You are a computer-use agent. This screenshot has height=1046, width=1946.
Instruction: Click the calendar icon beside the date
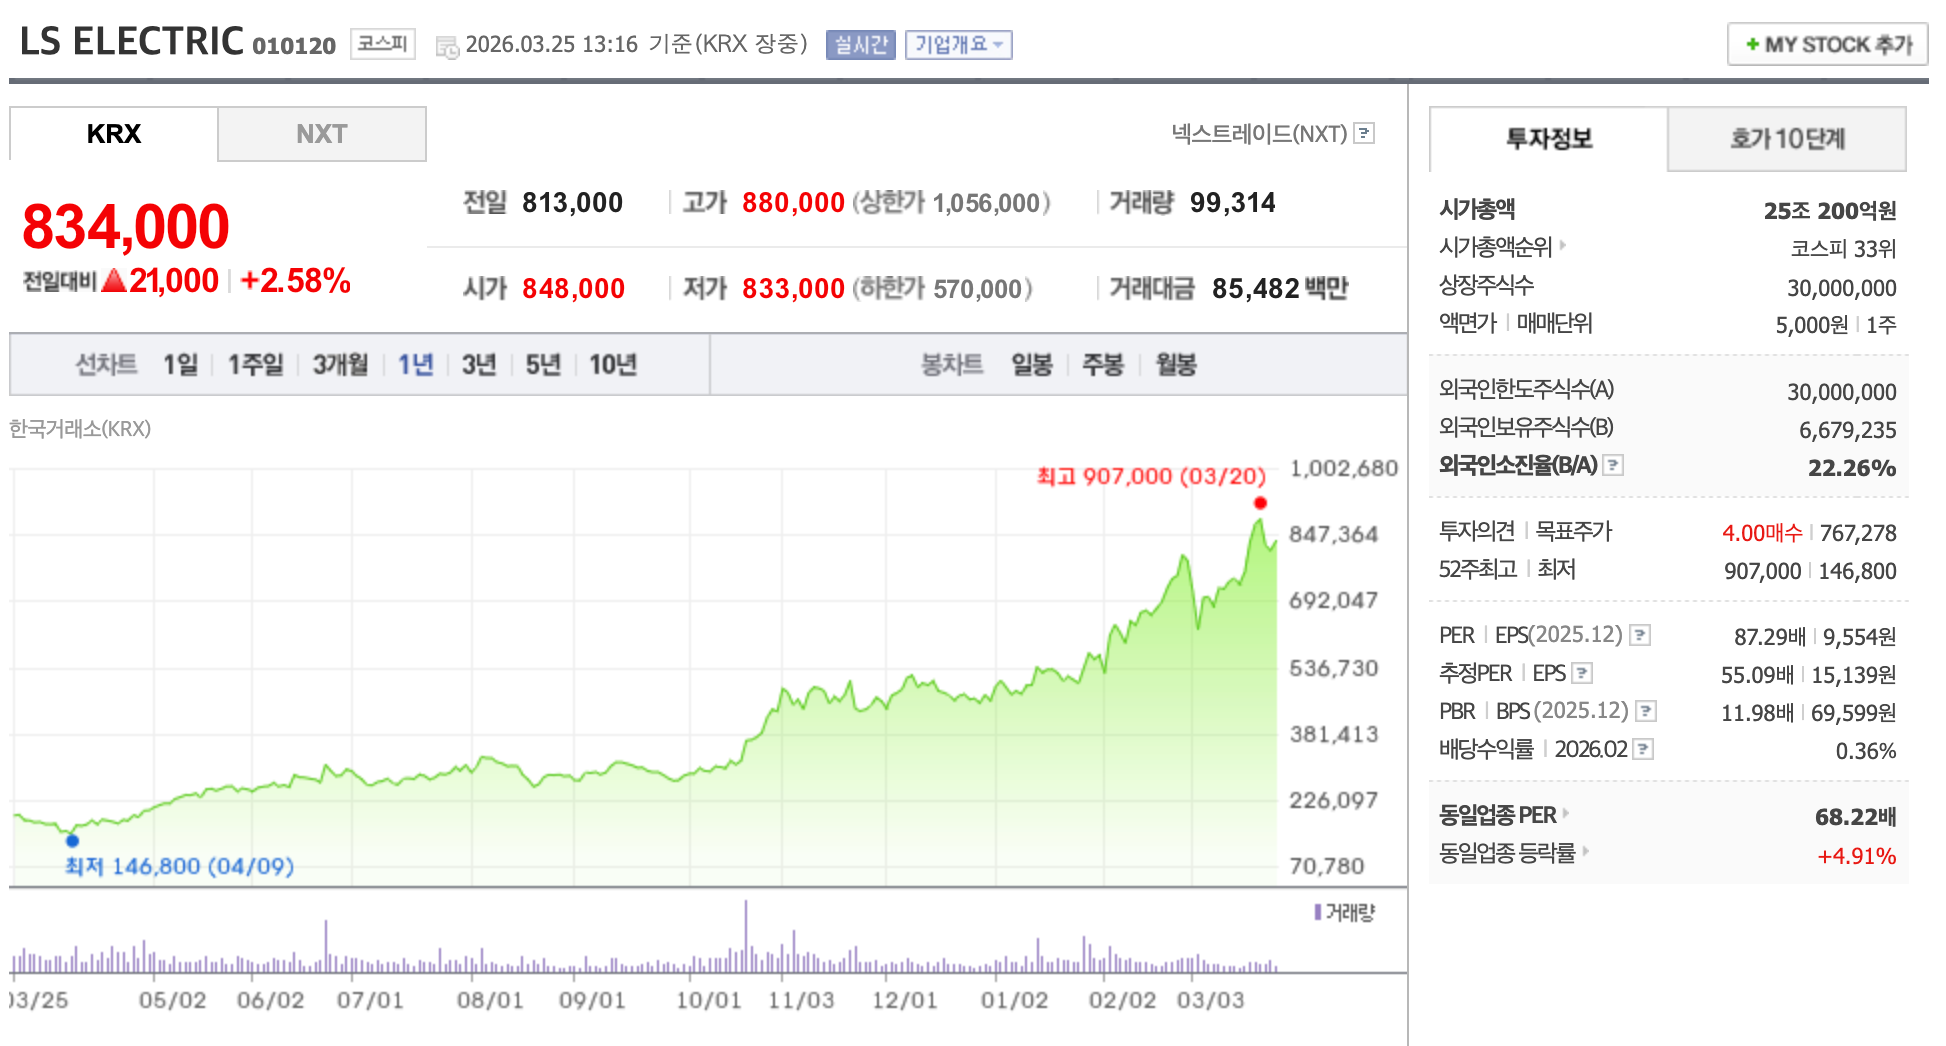click(447, 46)
